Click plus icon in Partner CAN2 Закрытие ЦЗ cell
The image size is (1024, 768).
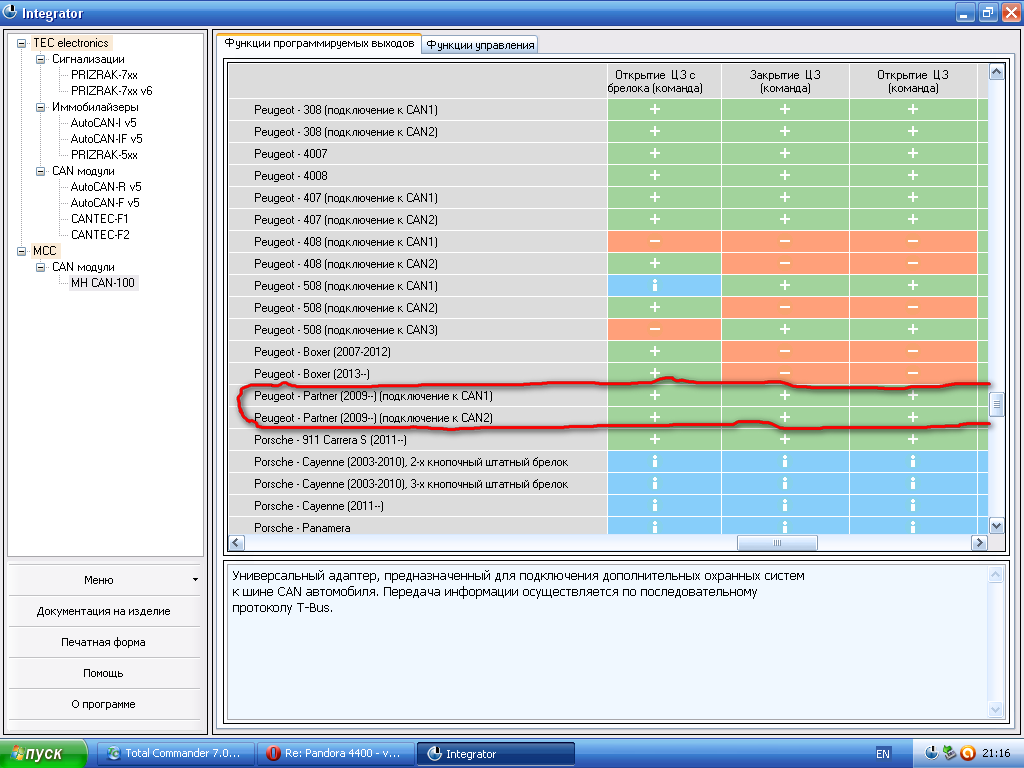coord(785,417)
